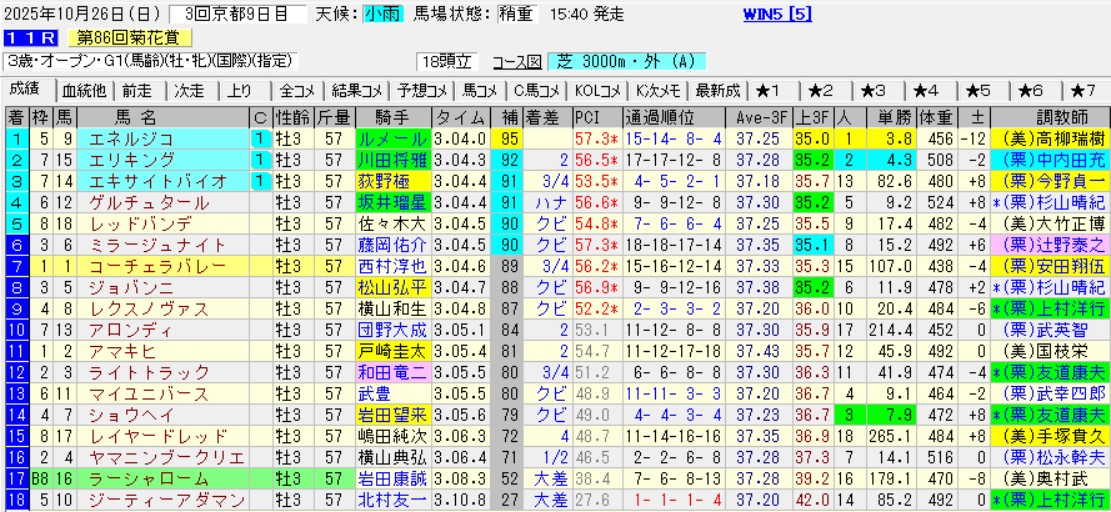Image resolution: width=1111 pixels, height=512 pixels.
Task: Select horse エネルジコ in first place
Action: tap(132, 138)
